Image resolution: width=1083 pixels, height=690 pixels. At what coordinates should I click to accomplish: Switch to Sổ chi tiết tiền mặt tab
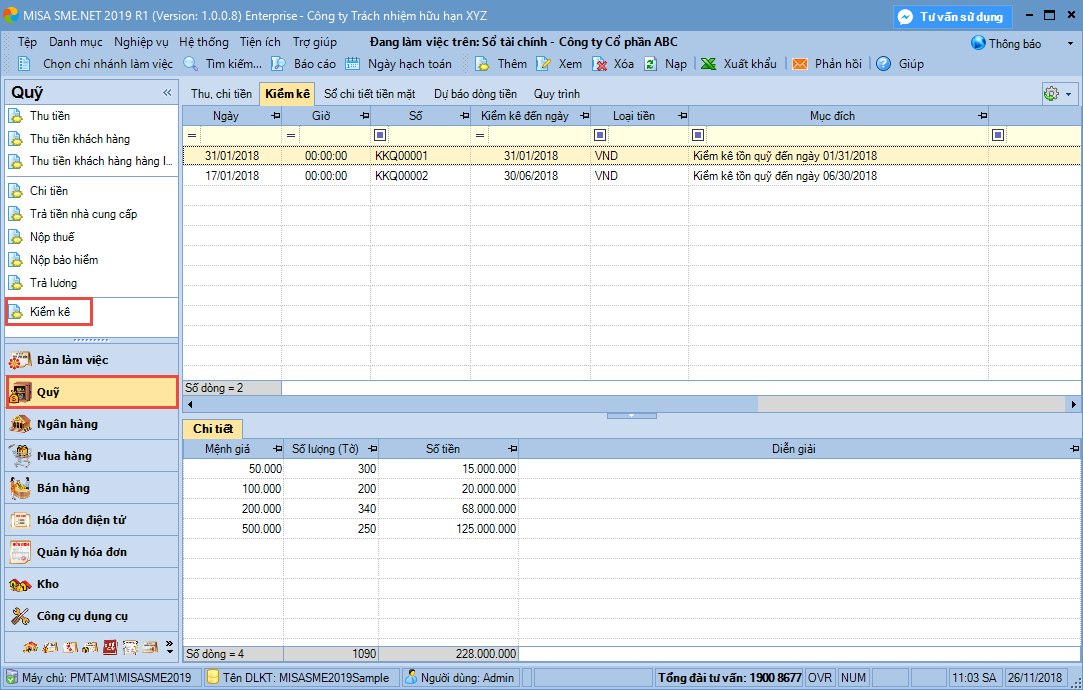[369, 94]
